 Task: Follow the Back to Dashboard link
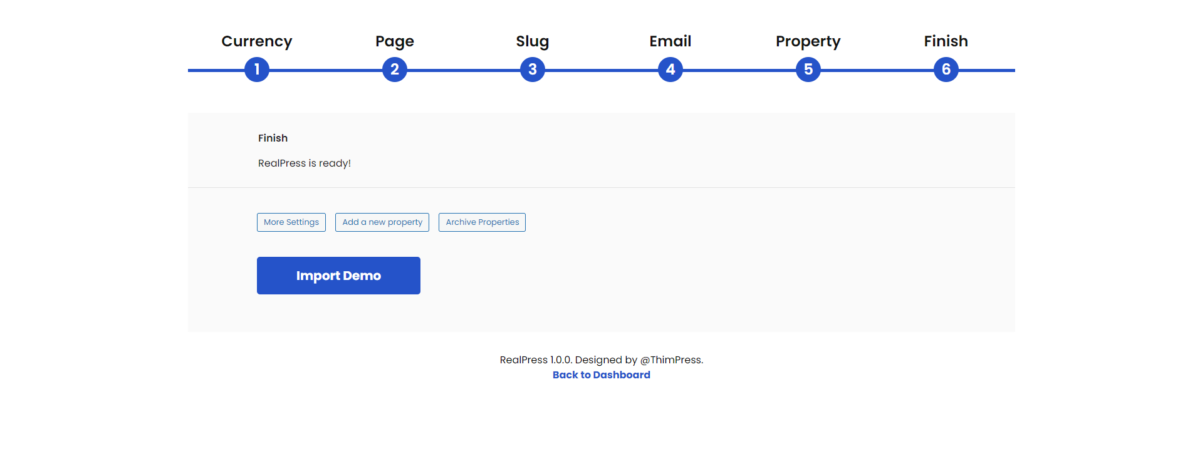tap(601, 375)
